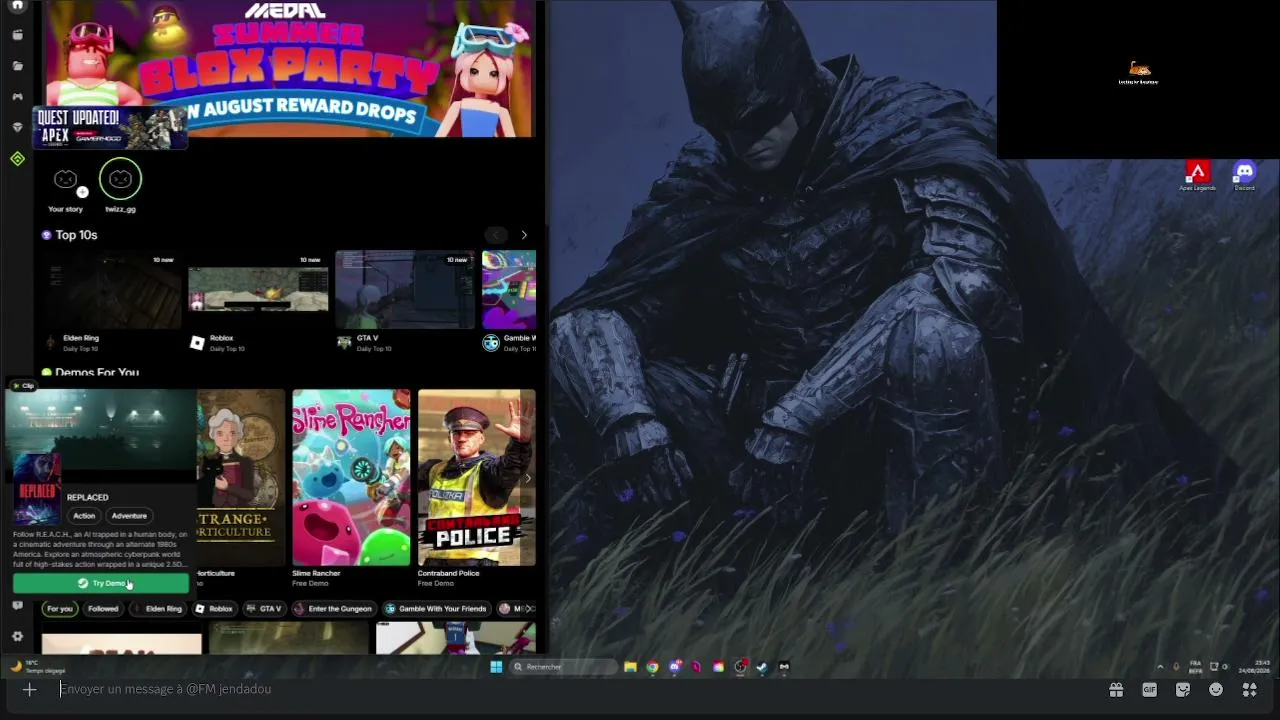Open the weather widget on taskbar

tap(38, 667)
